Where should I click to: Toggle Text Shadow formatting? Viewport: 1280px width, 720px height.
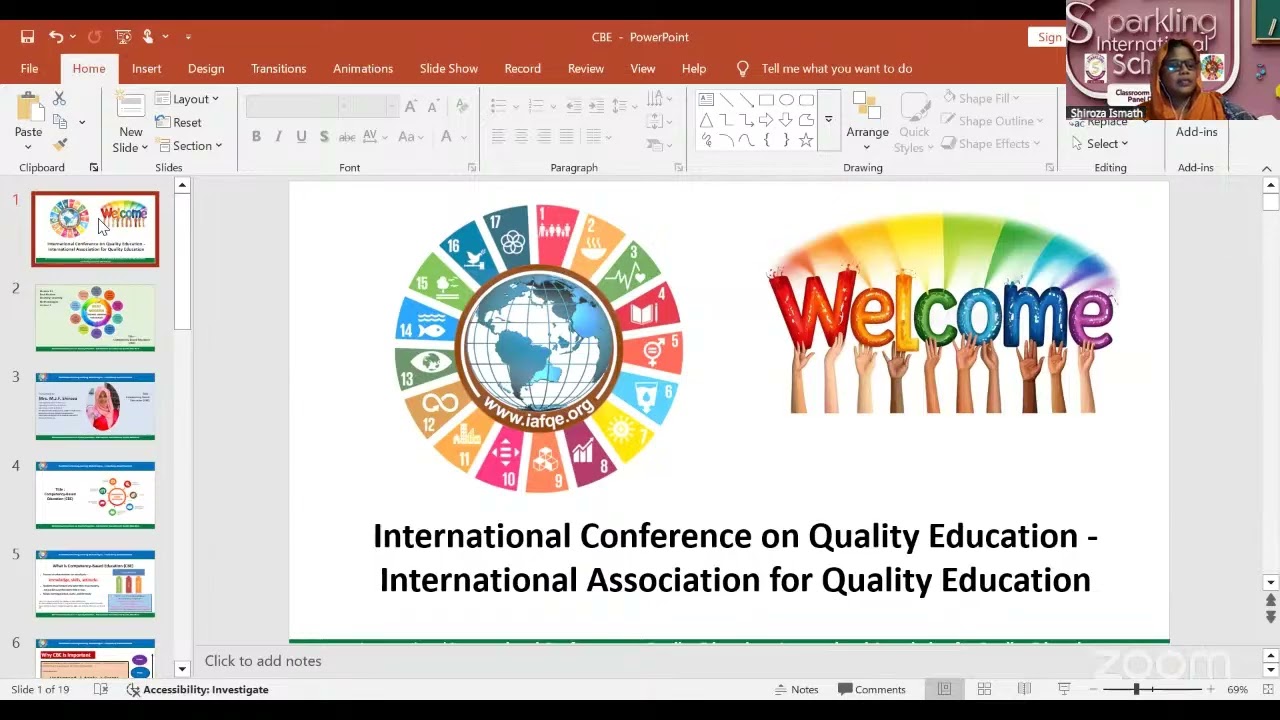coord(324,136)
